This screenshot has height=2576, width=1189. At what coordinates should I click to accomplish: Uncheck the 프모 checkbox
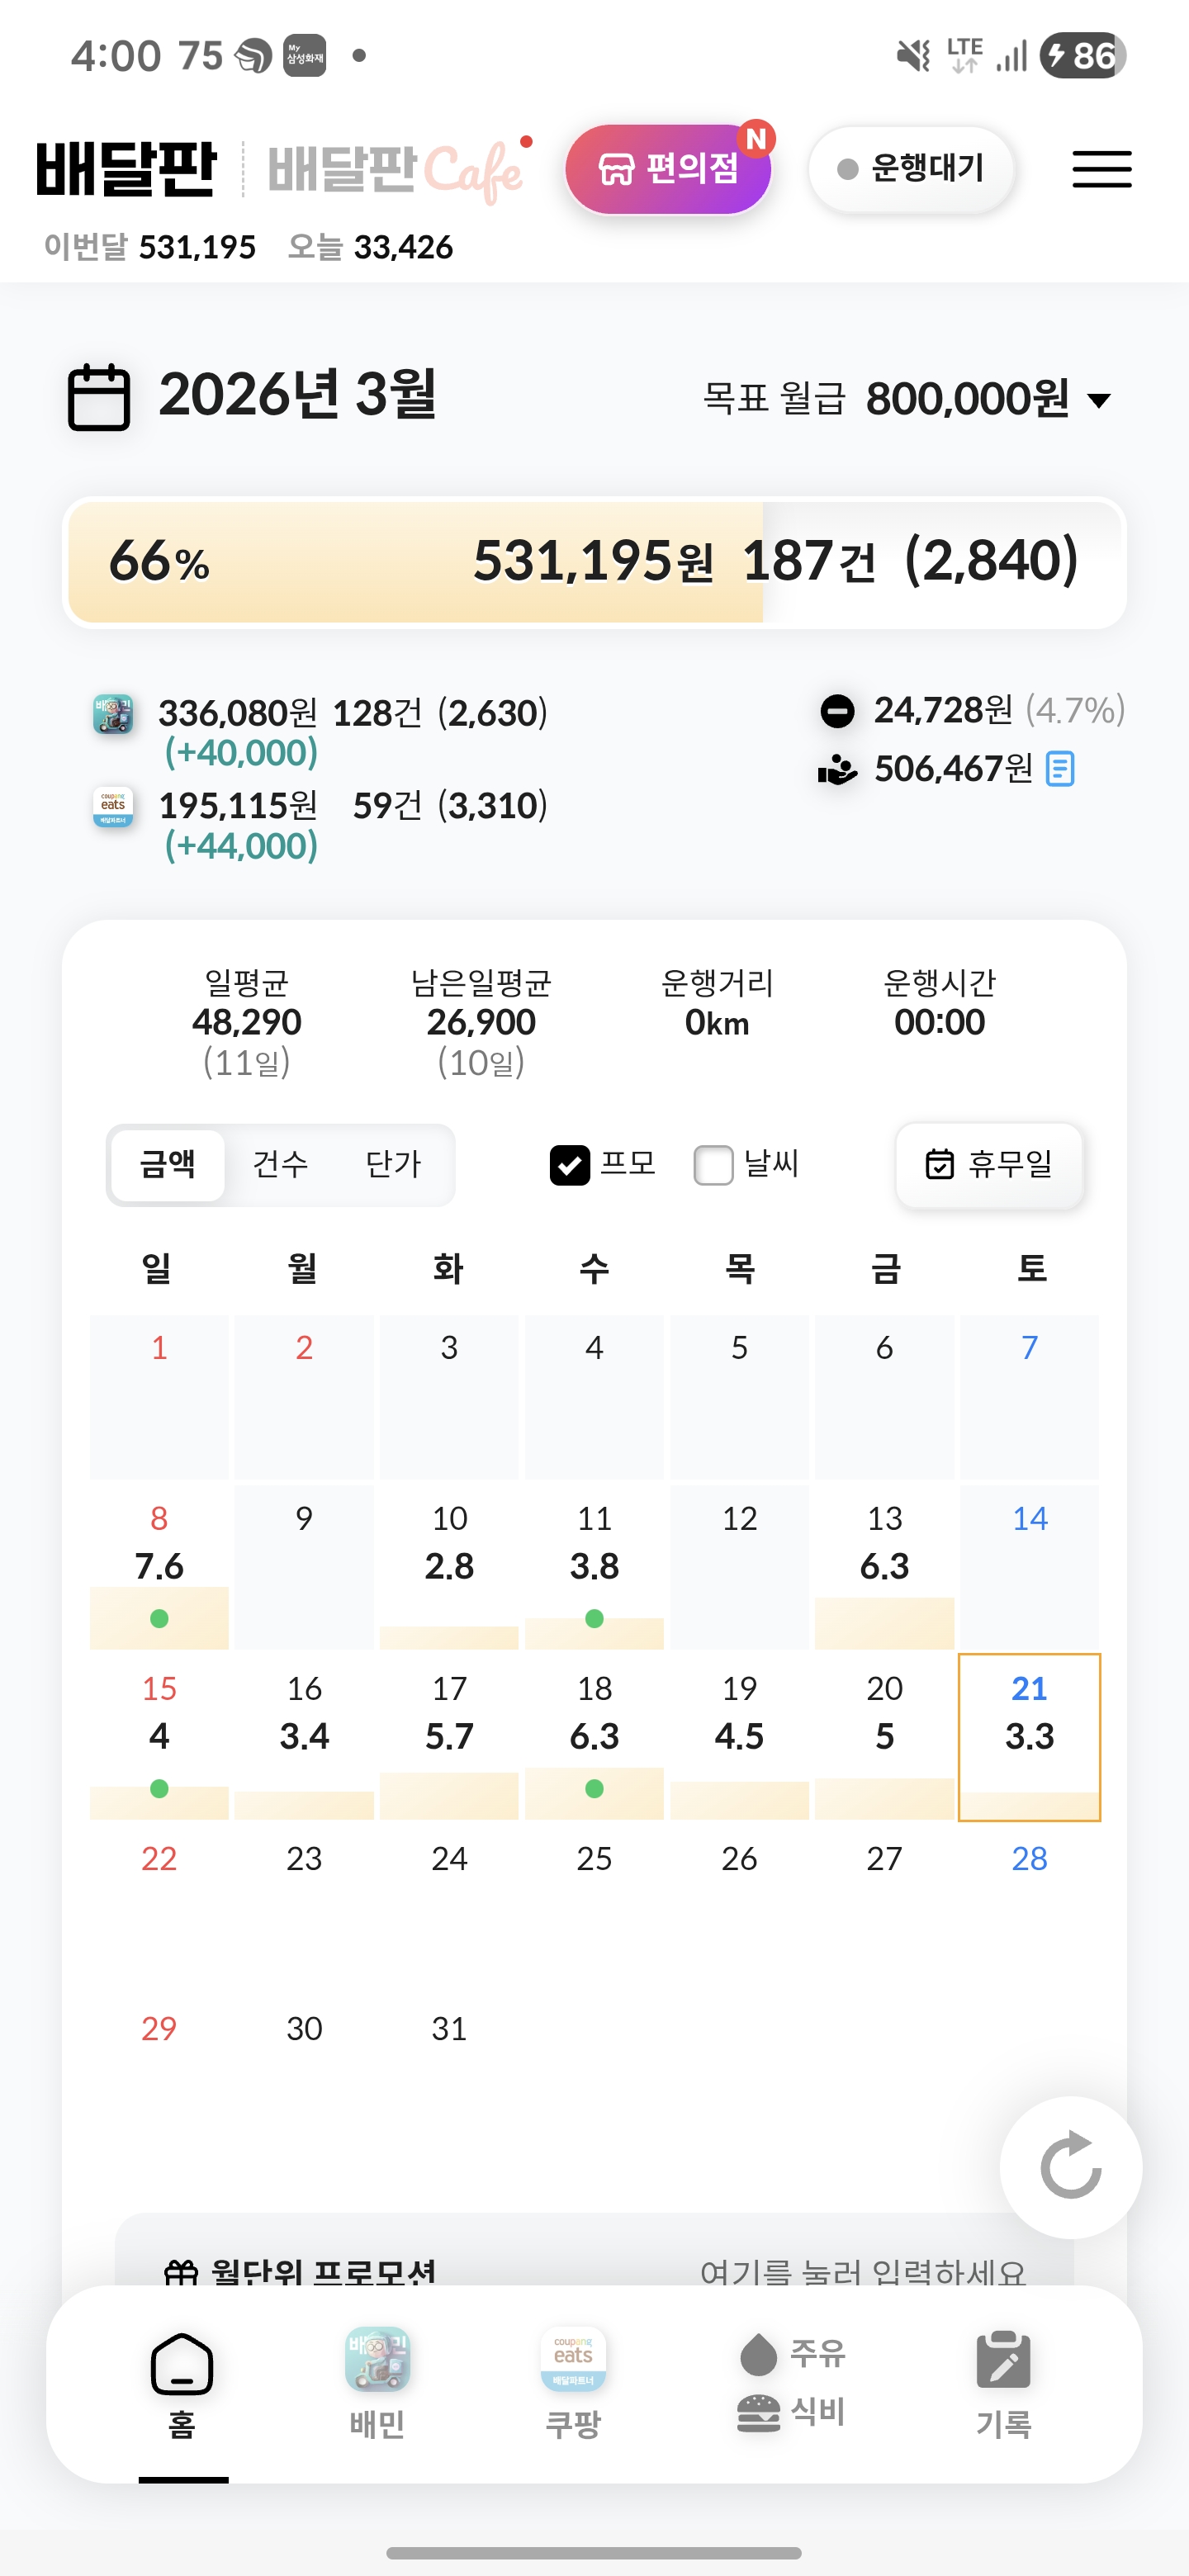tap(570, 1165)
